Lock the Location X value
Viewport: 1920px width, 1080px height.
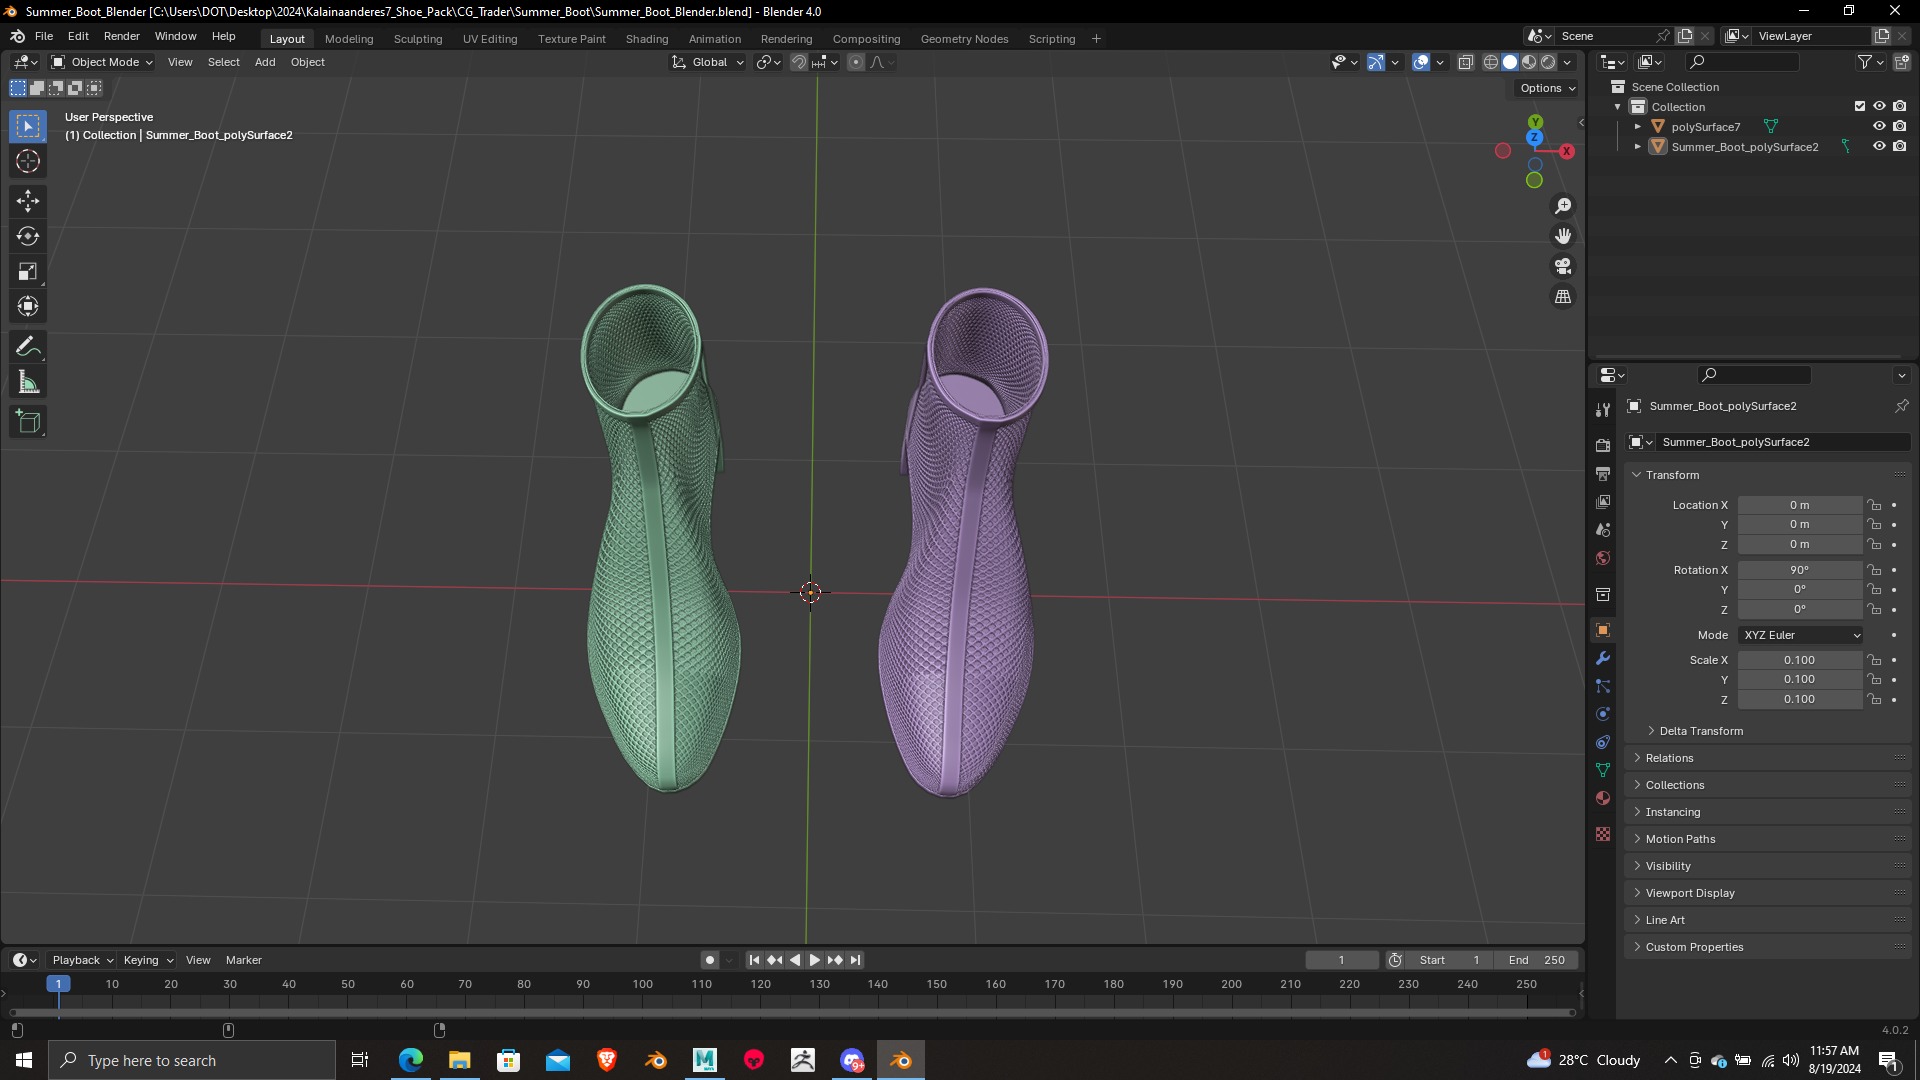[x=1874, y=505]
